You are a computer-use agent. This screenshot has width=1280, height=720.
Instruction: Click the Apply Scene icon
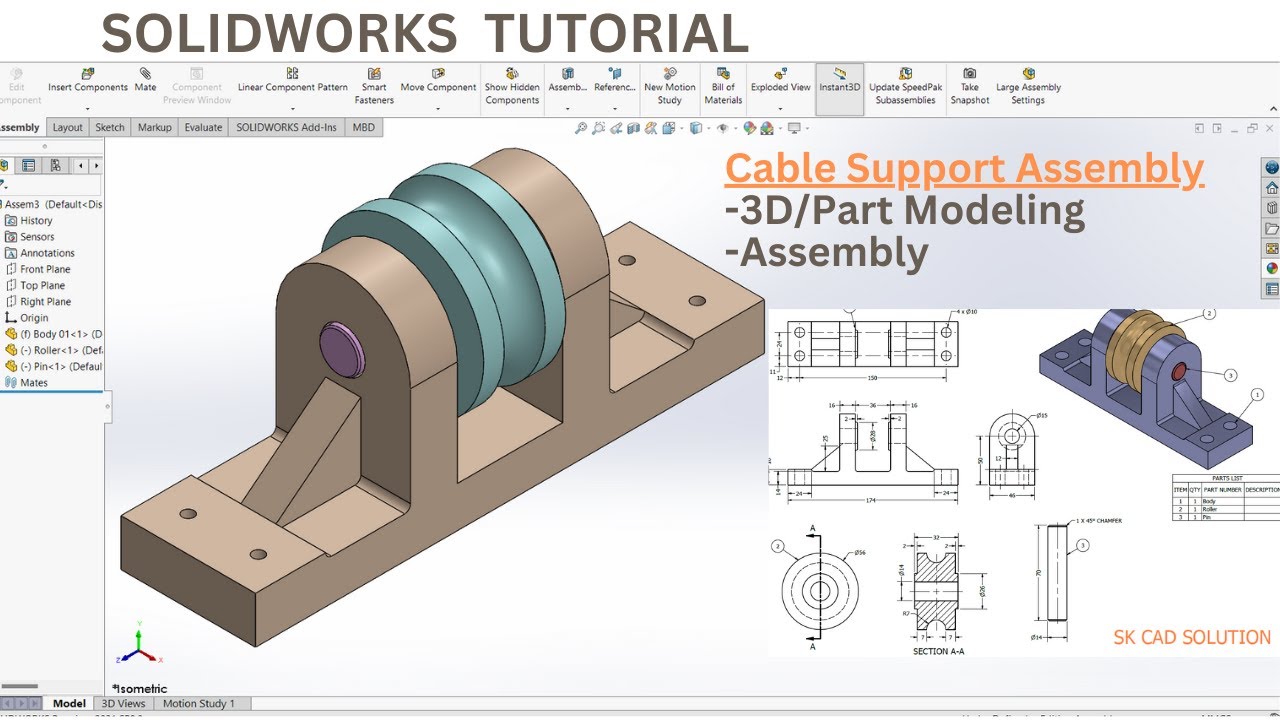tap(767, 128)
